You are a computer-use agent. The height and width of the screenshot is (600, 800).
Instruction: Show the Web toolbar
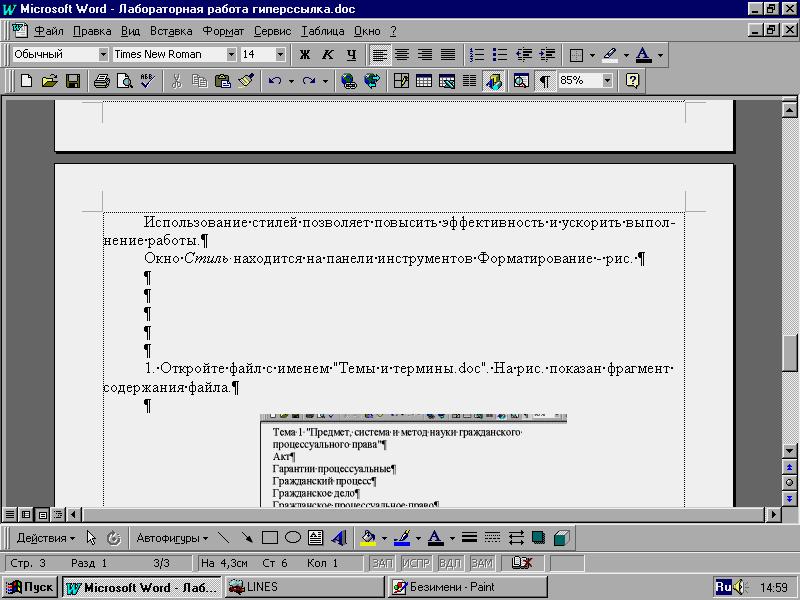click(372, 81)
